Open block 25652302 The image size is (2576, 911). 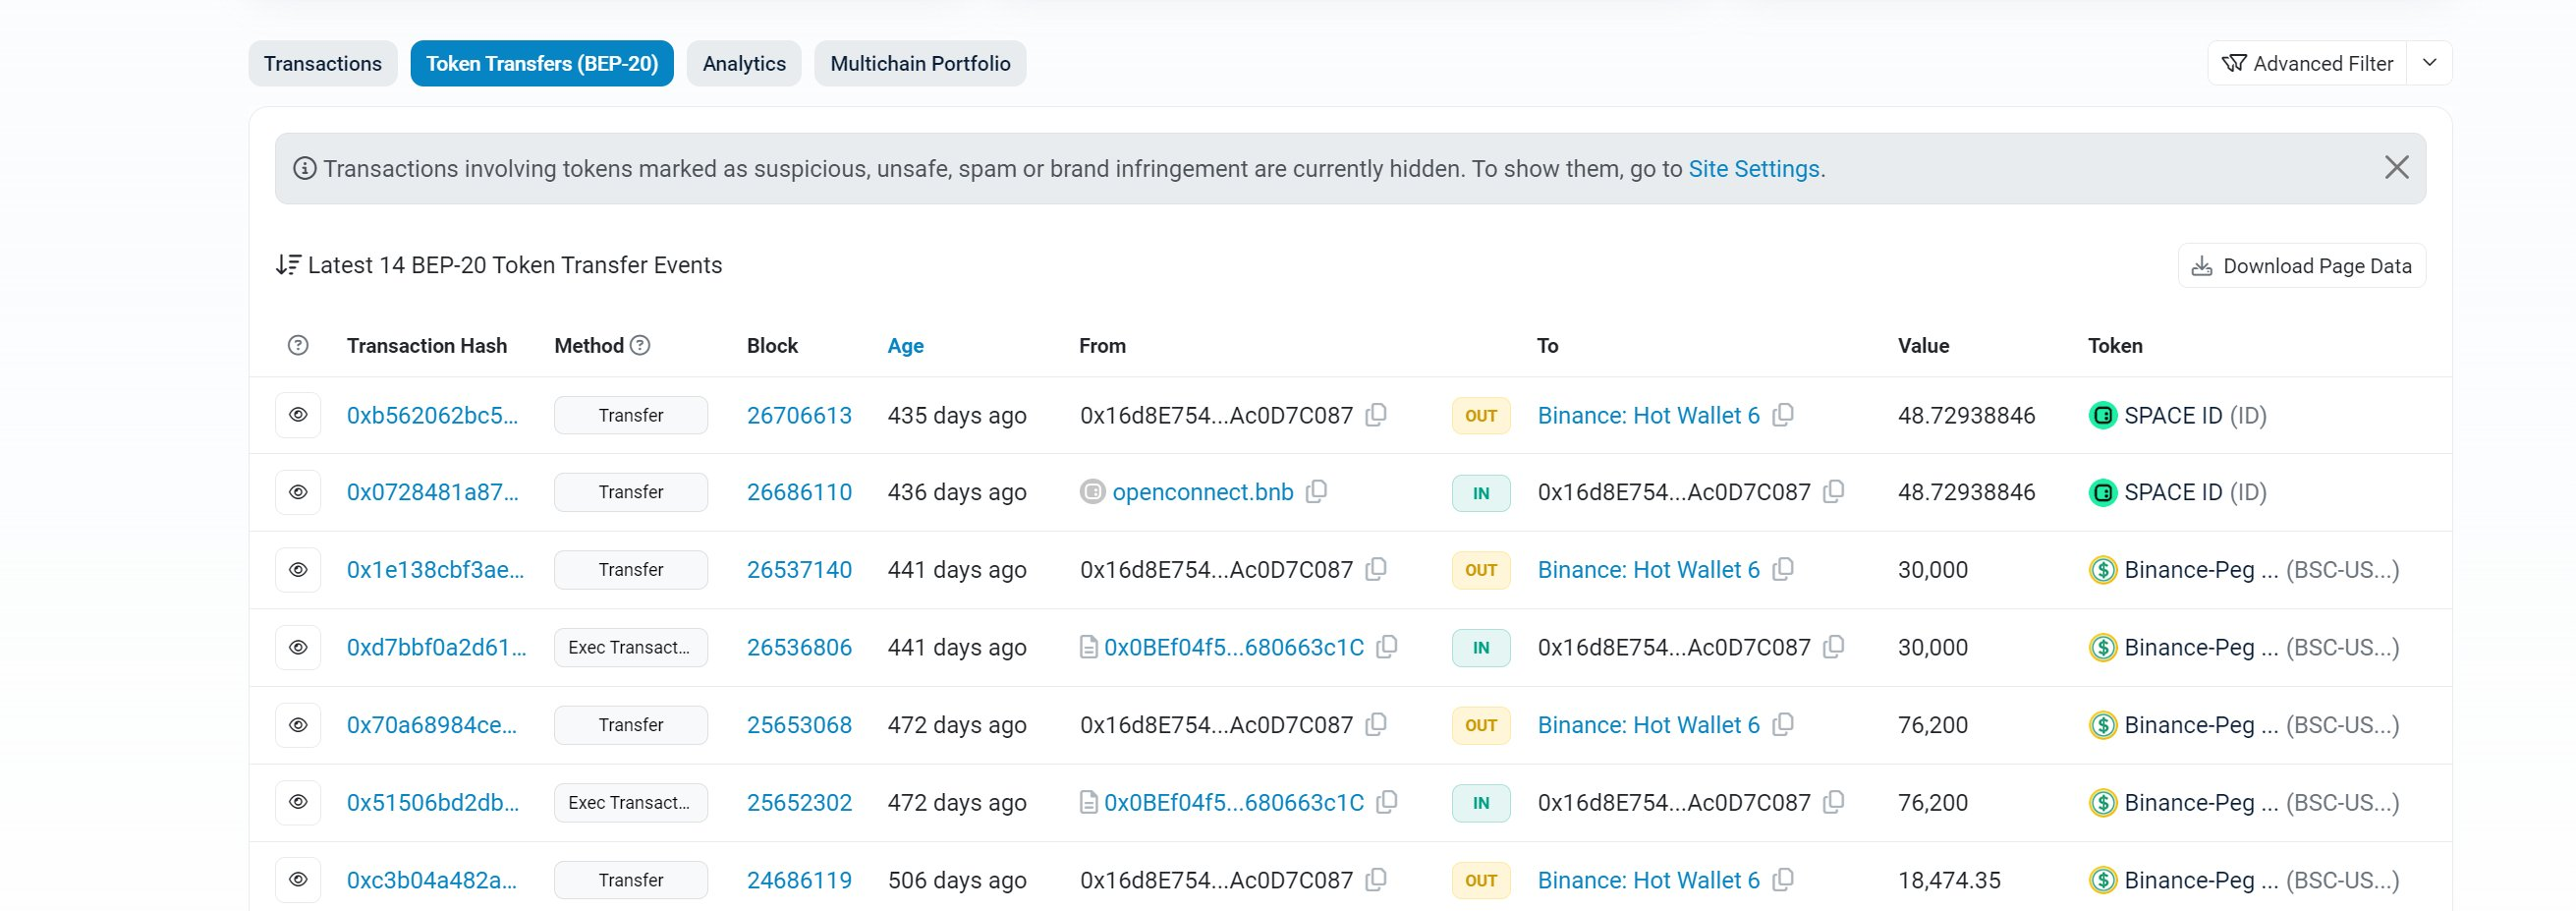pyautogui.click(x=799, y=802)
